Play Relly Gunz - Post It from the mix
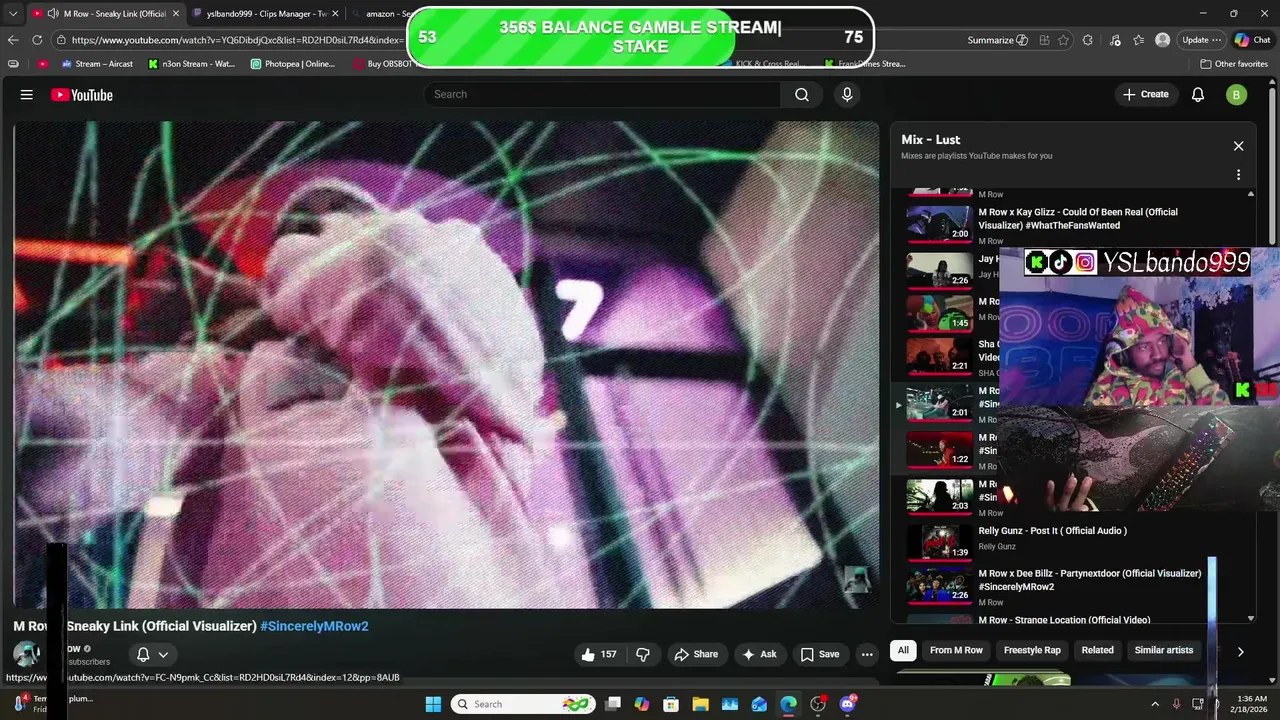Viewport: 1280px width, 720px height. click(x=1052, y=531)
